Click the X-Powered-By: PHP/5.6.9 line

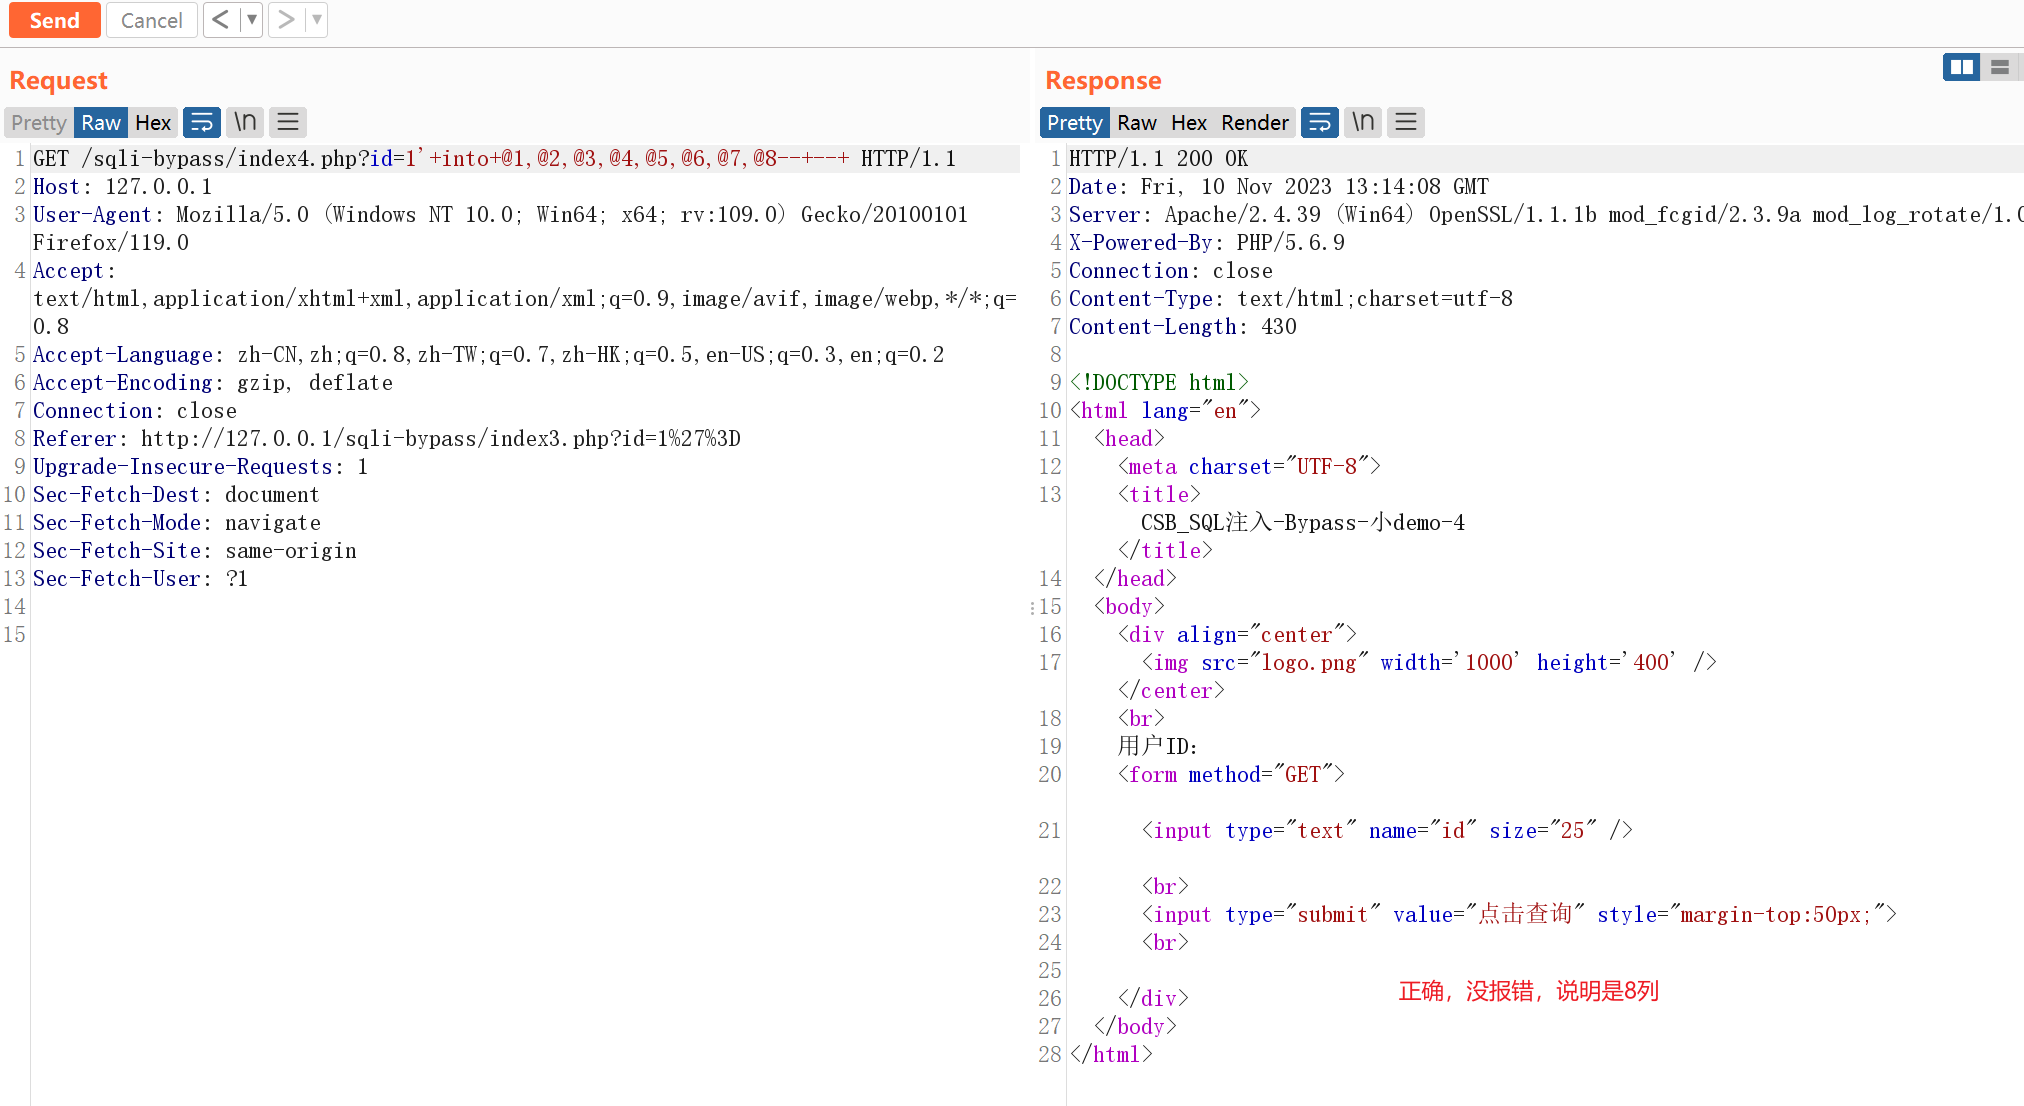(x=1206, y=242)
